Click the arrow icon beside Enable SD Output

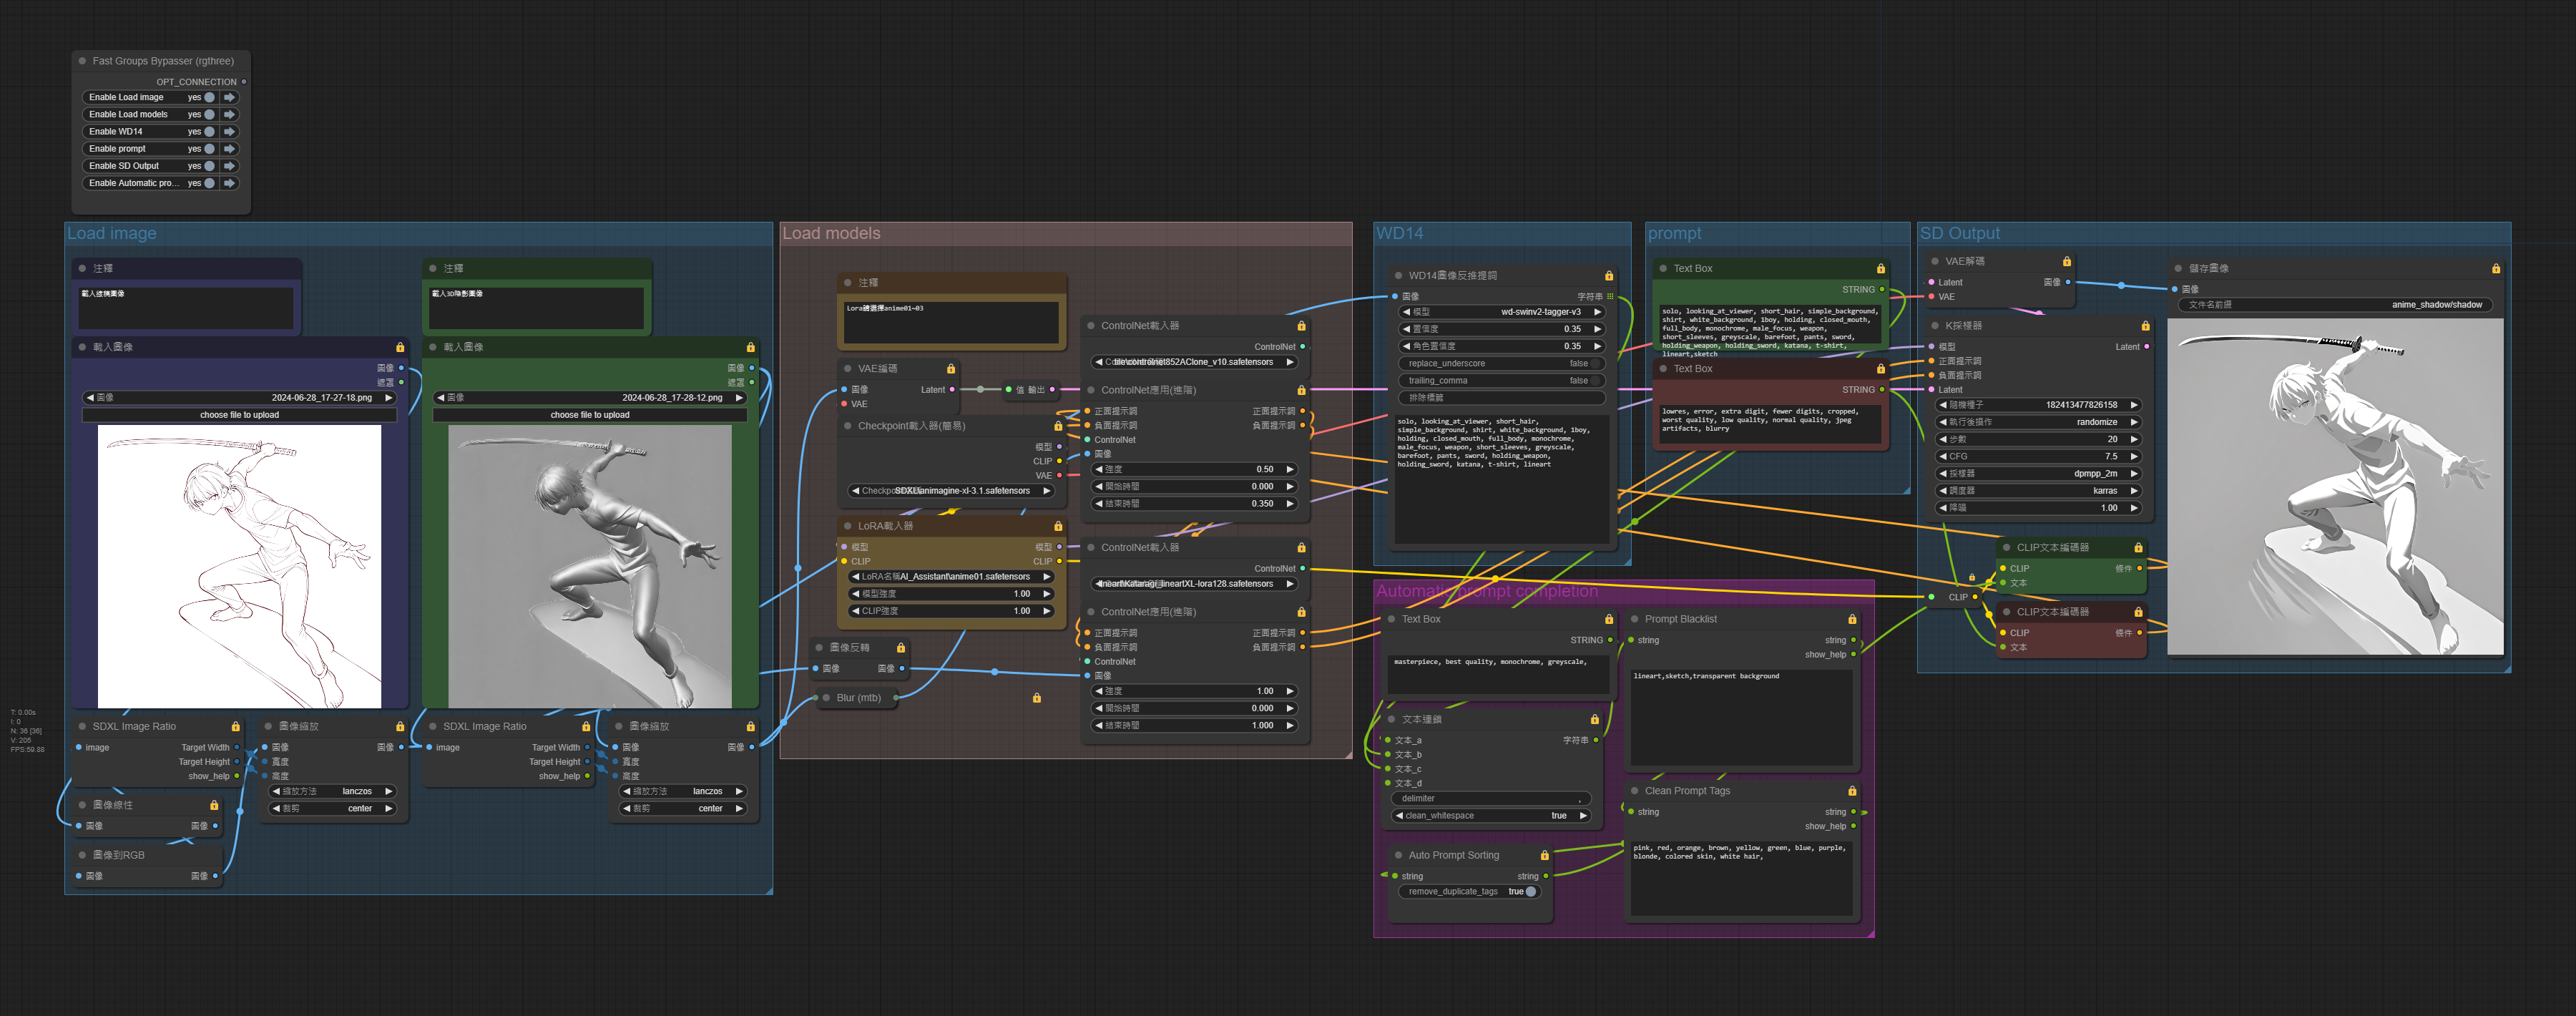point(230,166)
